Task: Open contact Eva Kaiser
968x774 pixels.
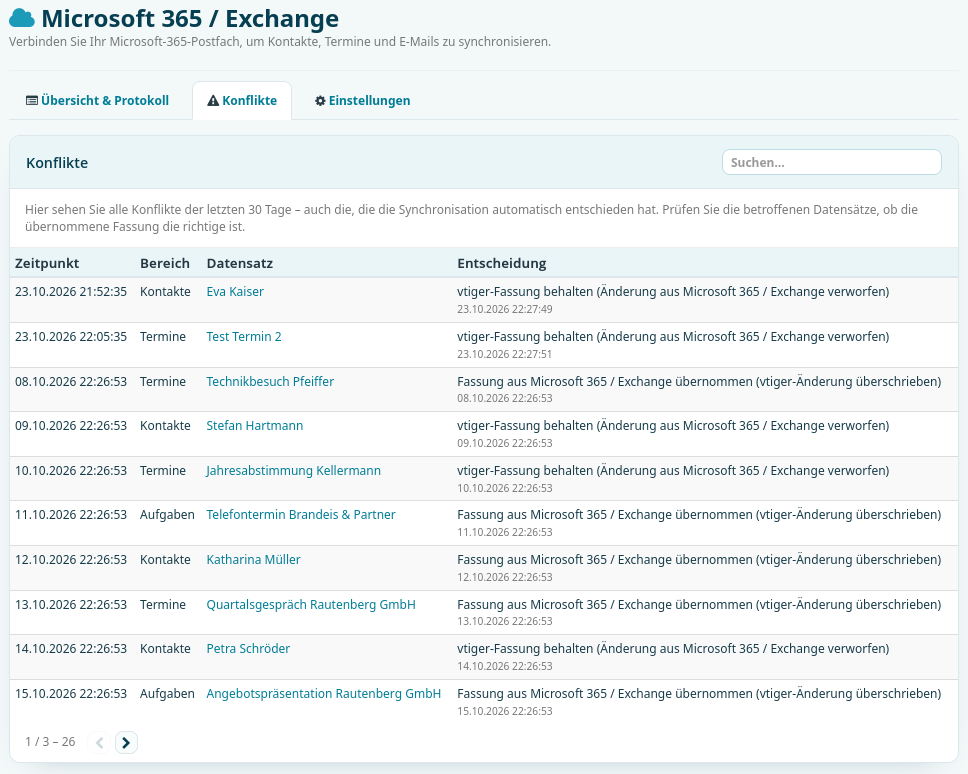Action: (235, 291)
